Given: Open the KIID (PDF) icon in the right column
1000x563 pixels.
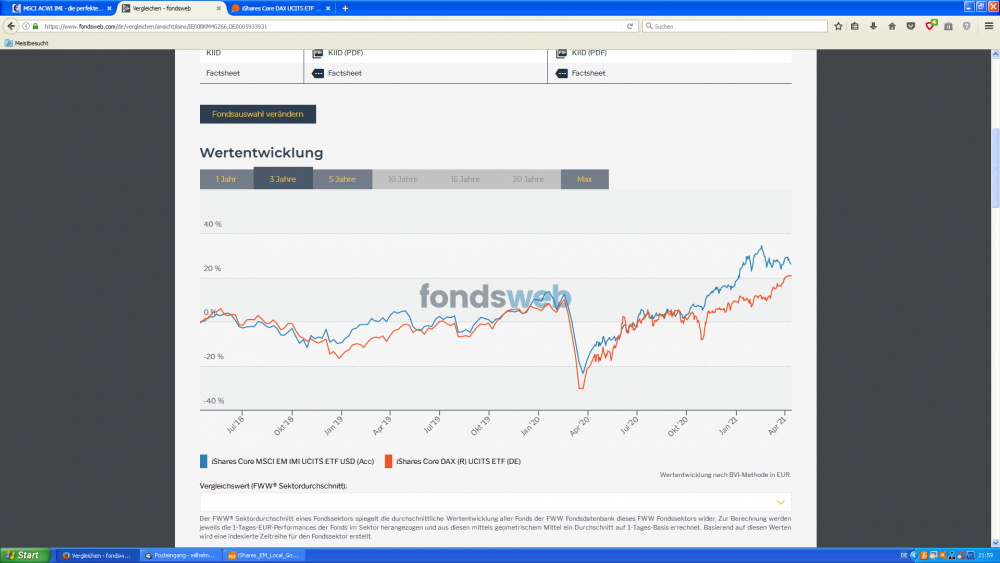Looking at the screenshot, I should tap(561, 53).
